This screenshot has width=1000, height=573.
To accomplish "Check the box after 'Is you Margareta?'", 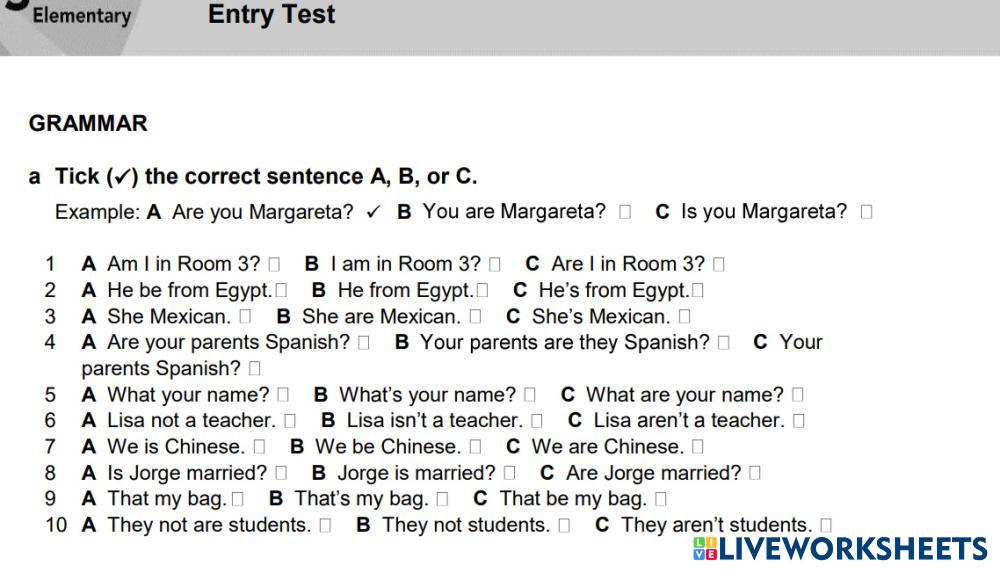I will pyautogui.click(x=866, y=212).
